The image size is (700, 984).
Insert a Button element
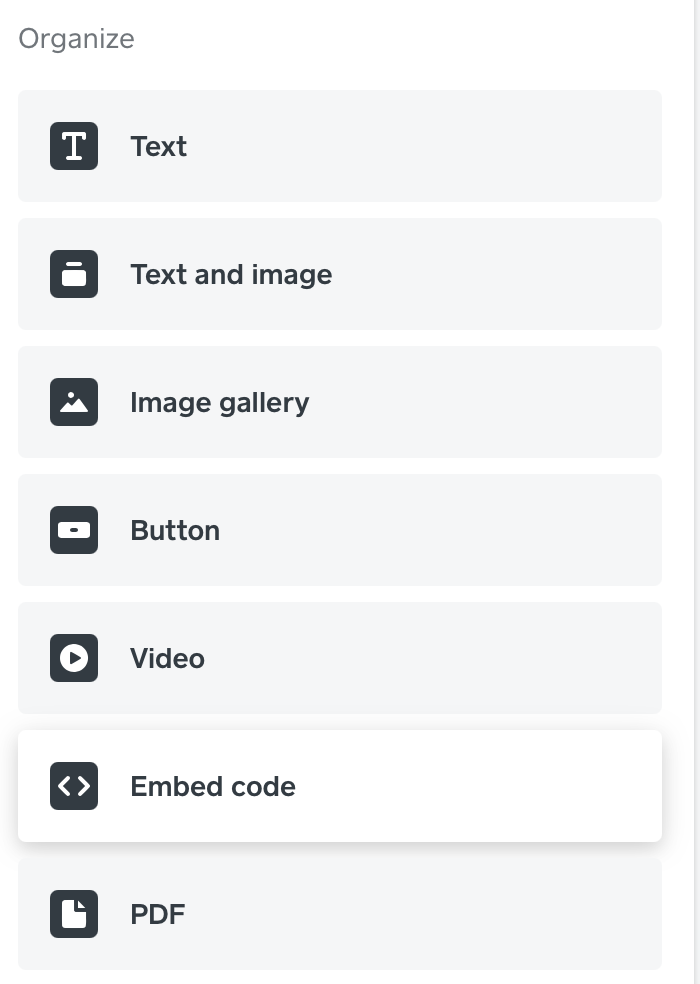[340, 530]
